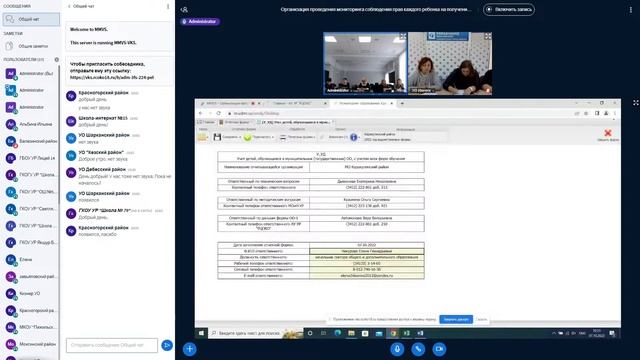Select the Administrator room webcam thumbnail
Image resolution: width=640 pixels, height=360 pixels.
(365, 63)
